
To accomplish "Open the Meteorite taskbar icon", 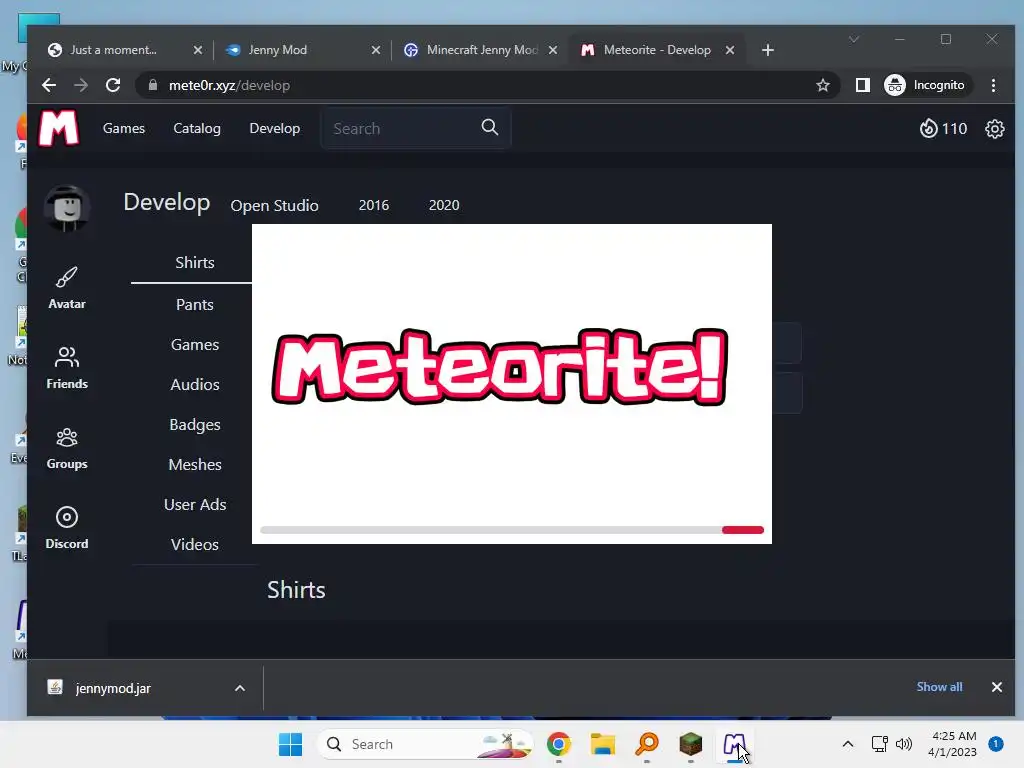I will point(735,744).
